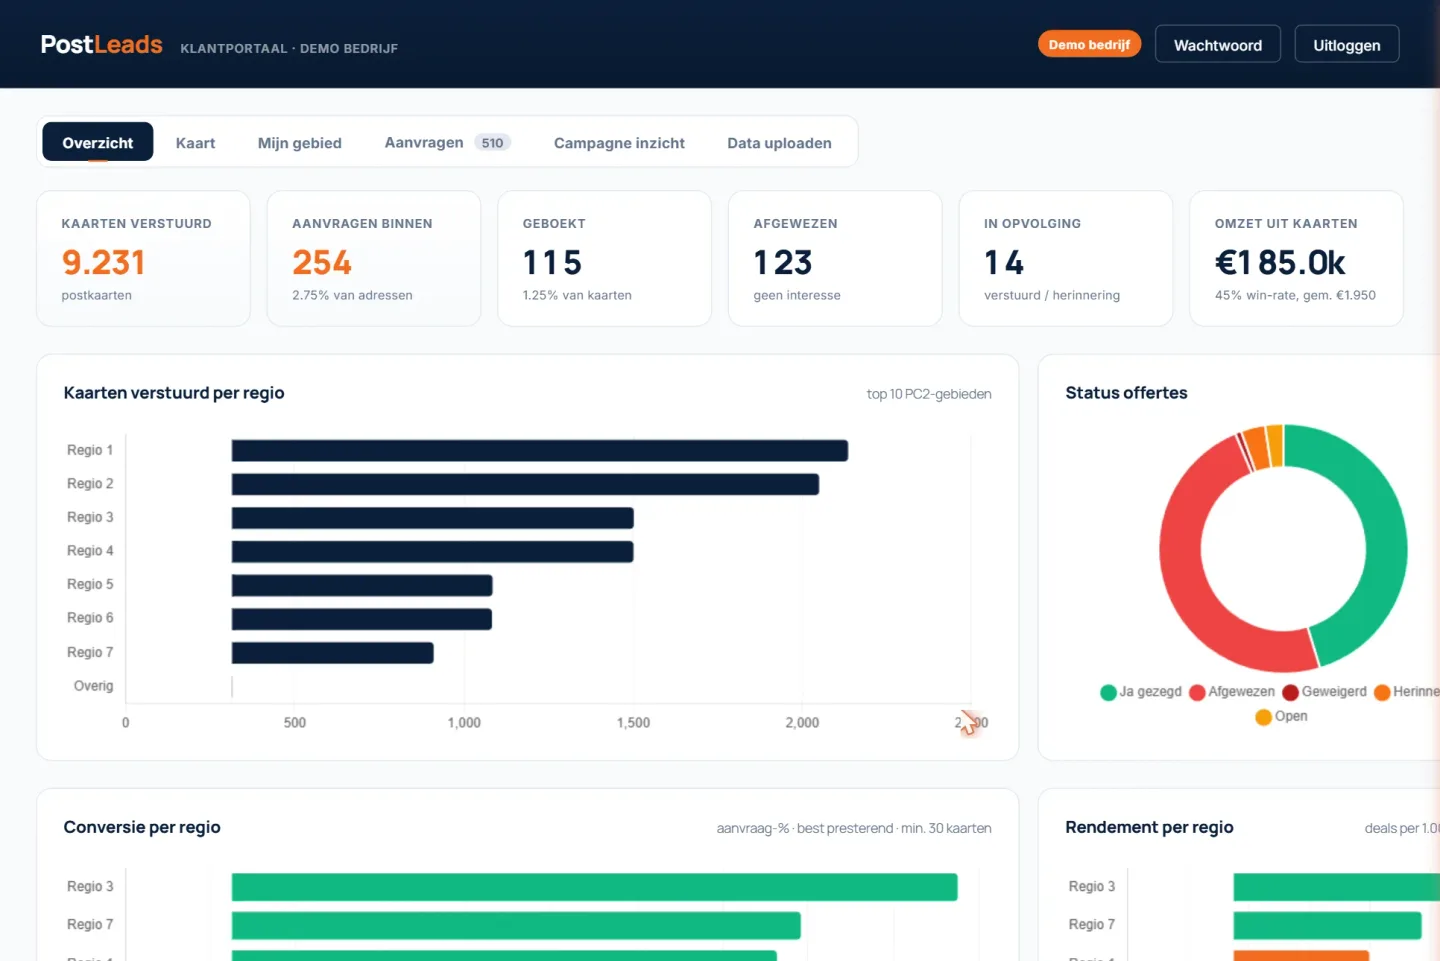The image size is (1440, 961).
Task: Click the Kaarten verstuurd card
Action: point(143,258)
